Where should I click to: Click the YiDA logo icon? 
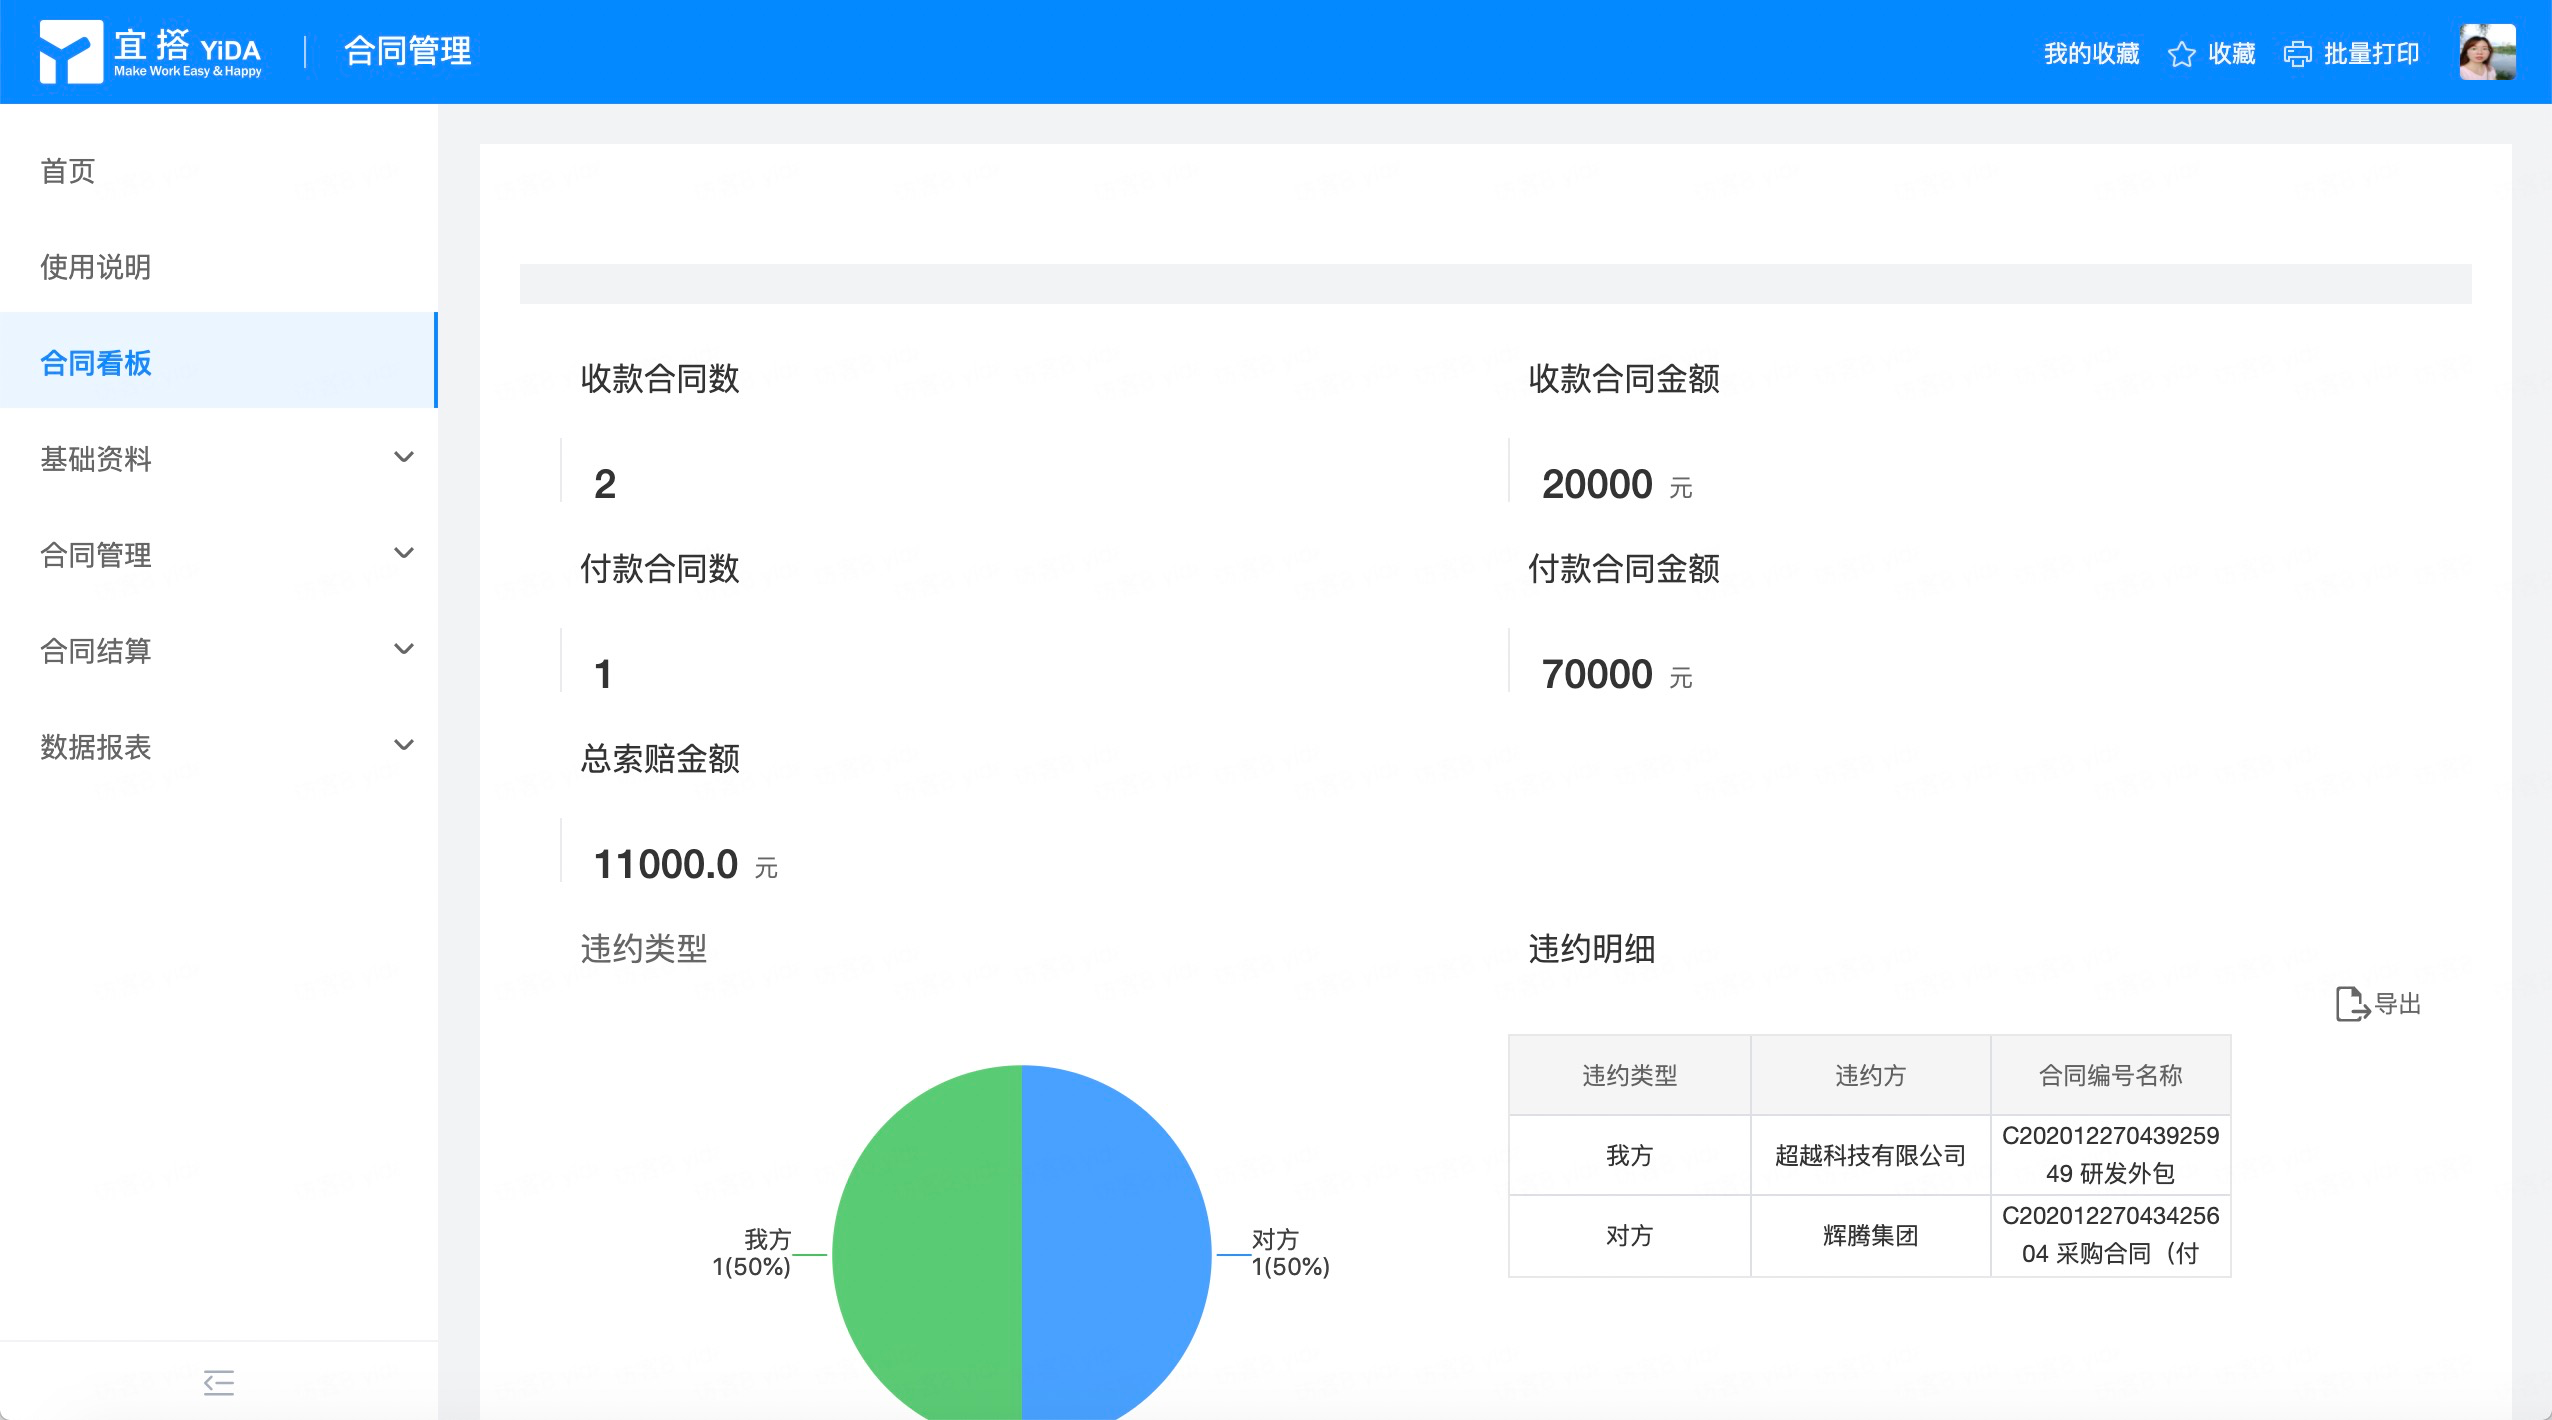(70, 52)
